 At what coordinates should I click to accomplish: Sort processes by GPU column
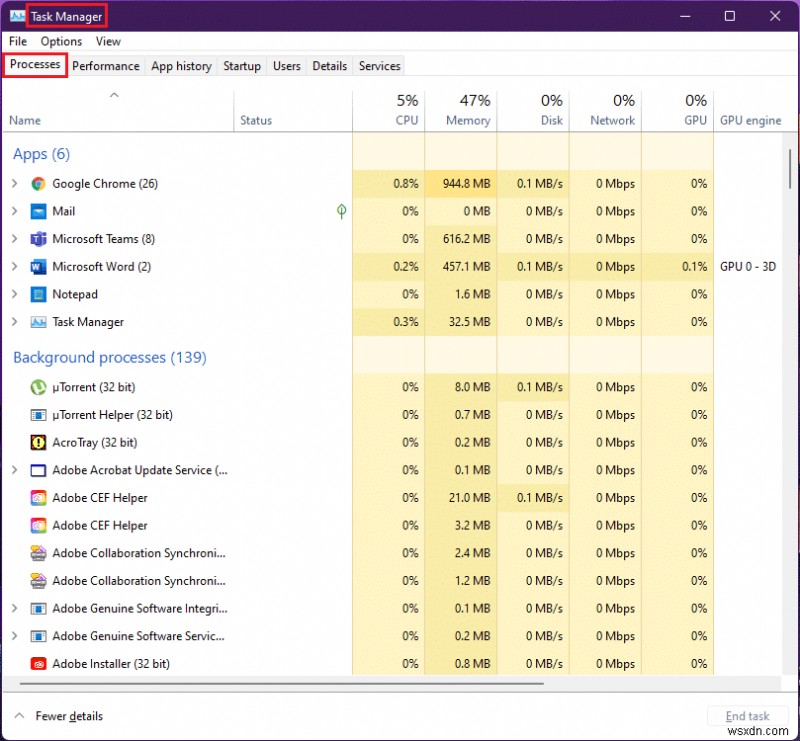point(678,111)
